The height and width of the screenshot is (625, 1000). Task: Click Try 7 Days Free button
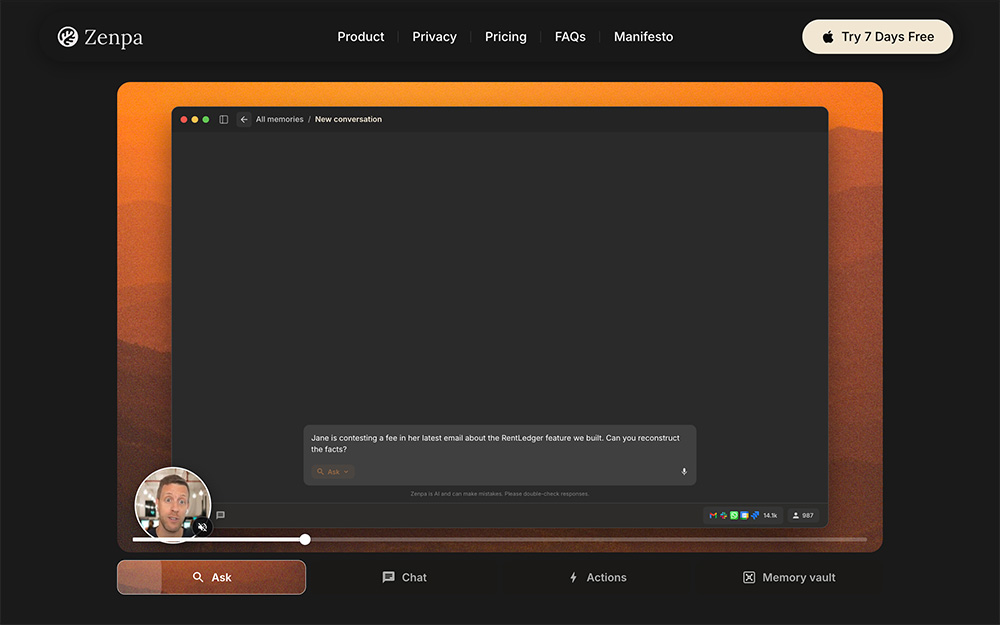878,37
